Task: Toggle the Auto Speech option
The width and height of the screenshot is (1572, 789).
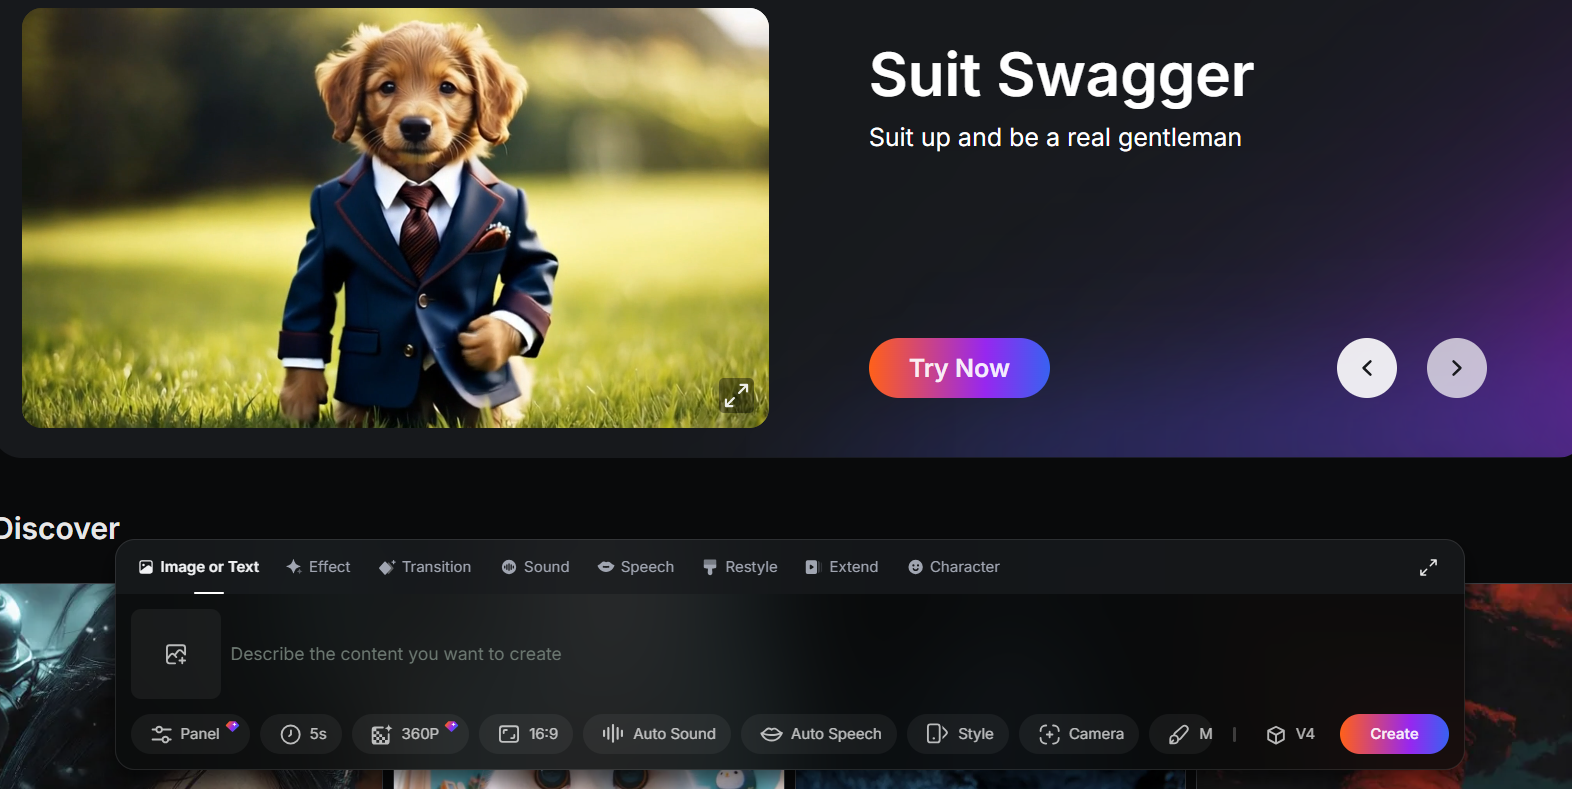Action: (819, 734)
